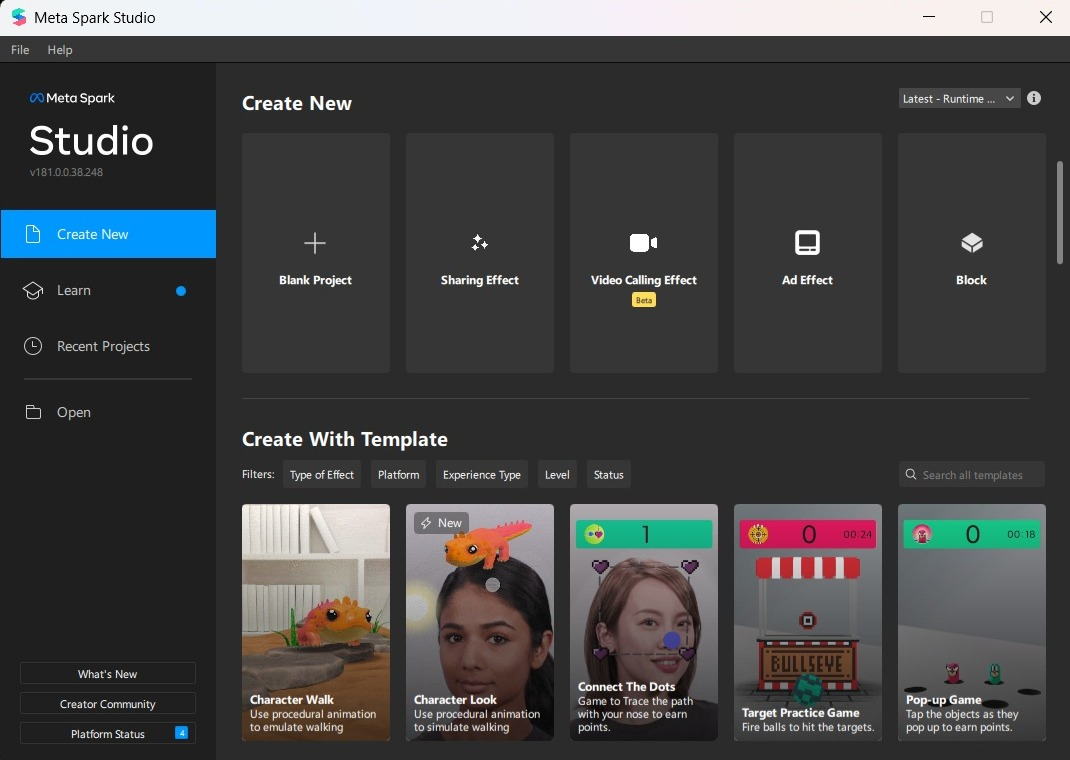Click the Create With Template heading
This screenshot has width=1070, height=760.
(345, 439)
